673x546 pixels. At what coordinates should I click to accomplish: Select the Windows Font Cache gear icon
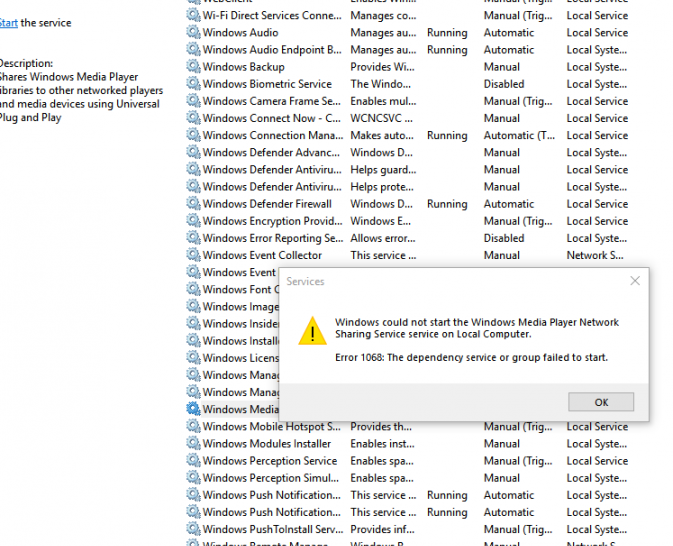pyautogui.click(x=193, y=289)
